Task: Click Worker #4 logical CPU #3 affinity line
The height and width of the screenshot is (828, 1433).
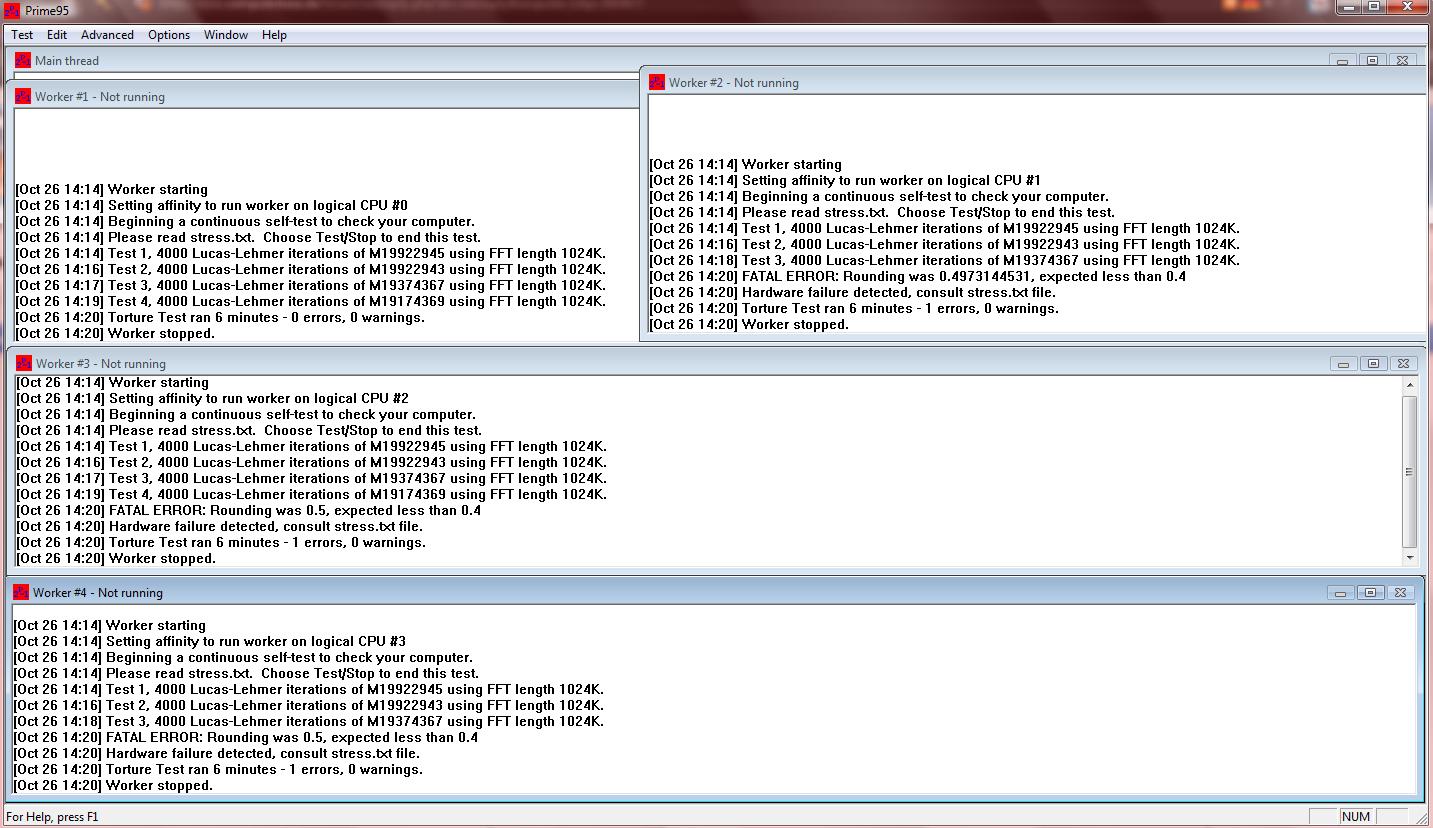Action: click(x=209, y=641)
